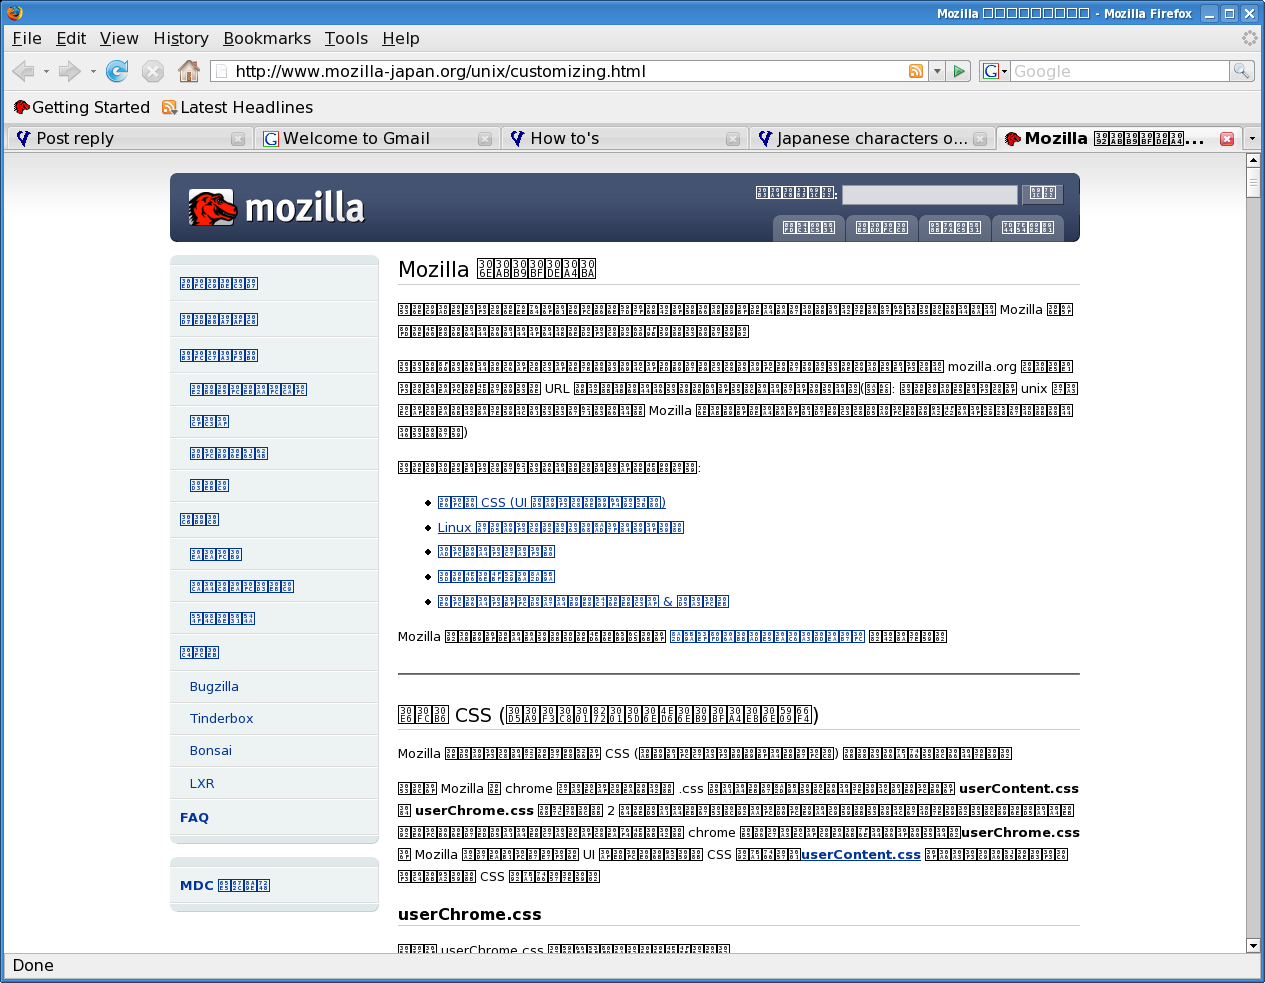Open the History menu
Image resolution: width=1265 pixels, height=983 pixels.
tap(181, 38)
